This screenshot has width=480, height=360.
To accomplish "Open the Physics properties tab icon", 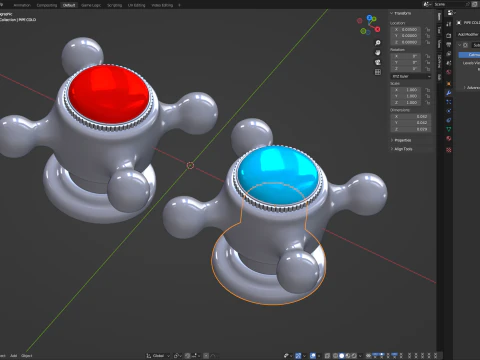I will [x=449, y=111].
